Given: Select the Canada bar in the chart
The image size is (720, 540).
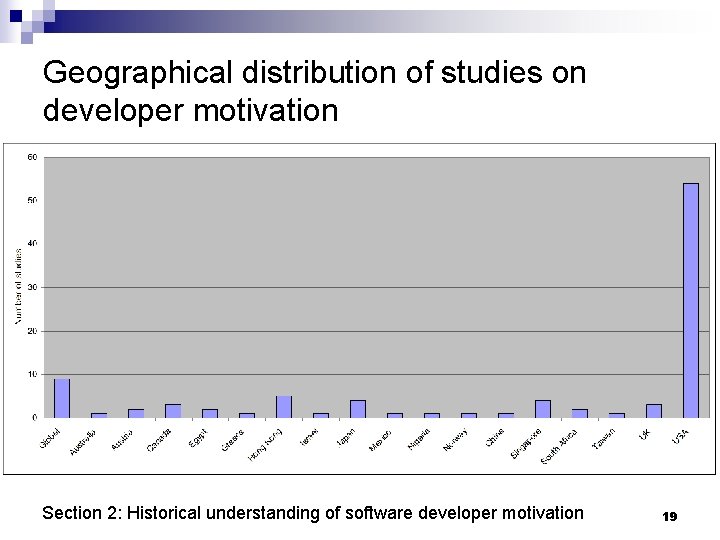Looking at the screenshot, I should [173, 411].
